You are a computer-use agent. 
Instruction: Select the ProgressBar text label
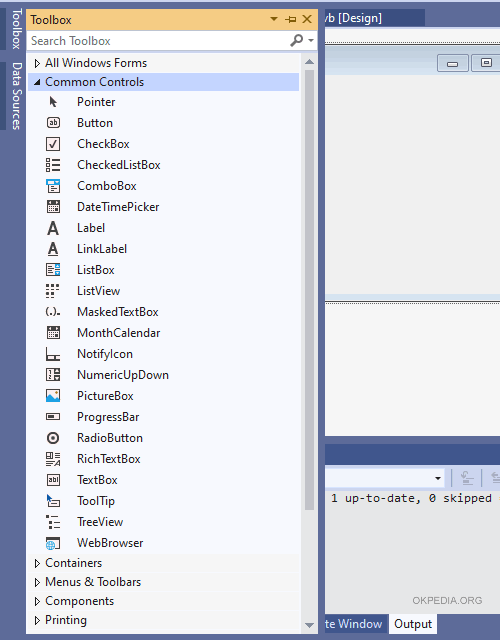coord(108,417)
